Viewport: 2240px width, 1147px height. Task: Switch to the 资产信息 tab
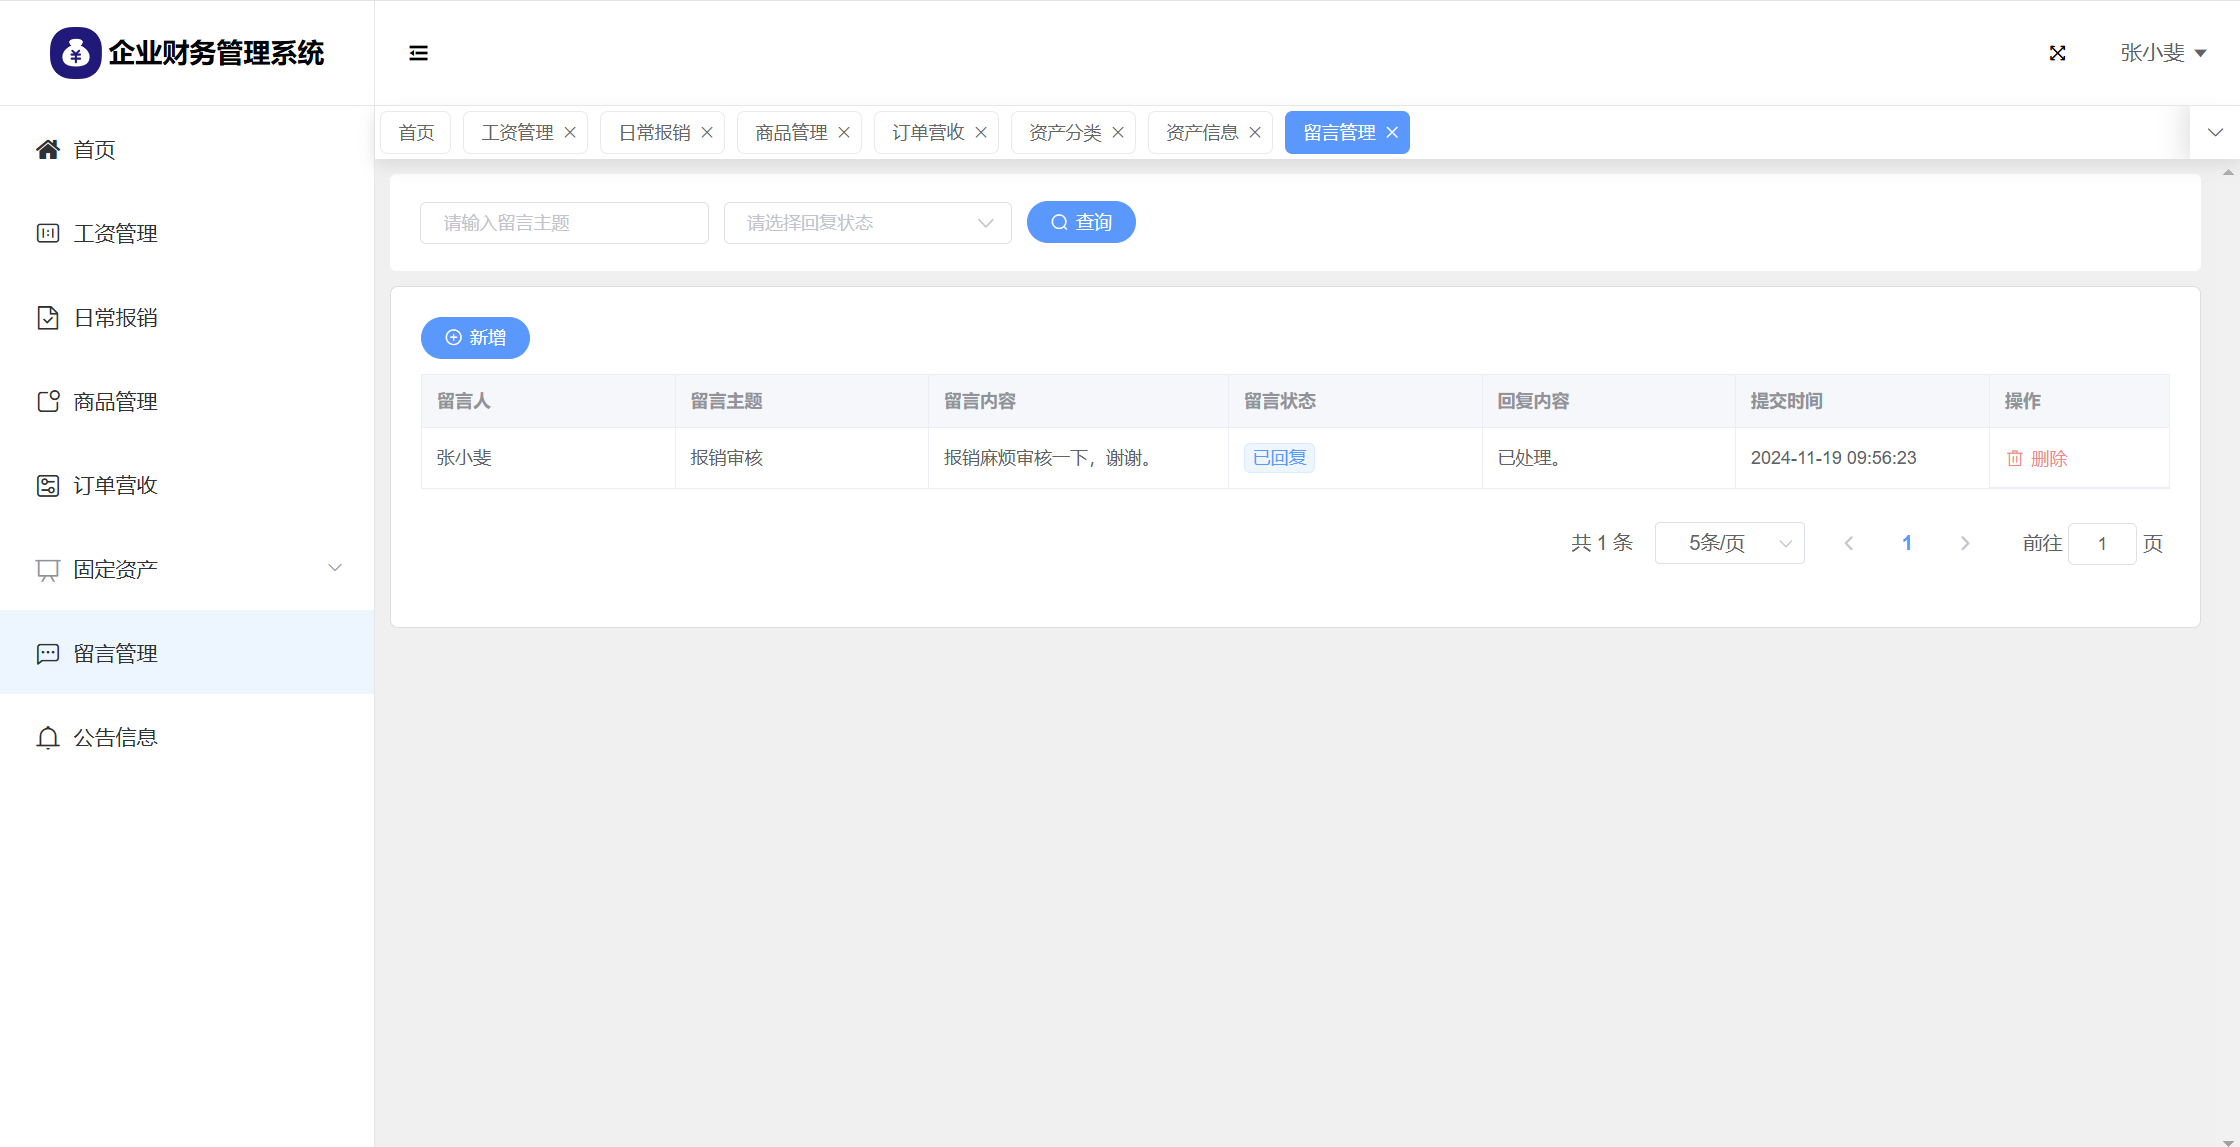pos(1201,133)
